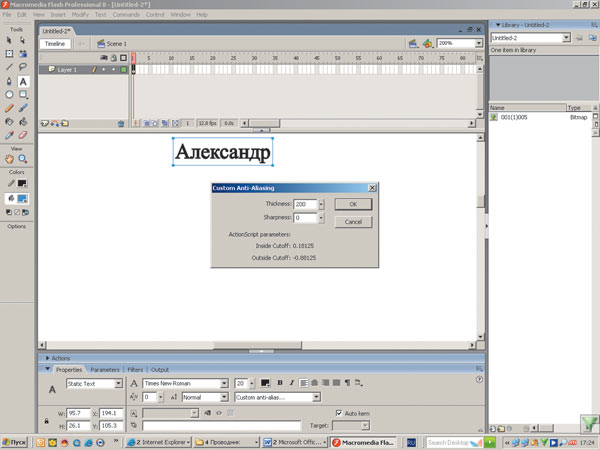Select the Oval tool
This screenshot has width=600, height=450.
9,94
